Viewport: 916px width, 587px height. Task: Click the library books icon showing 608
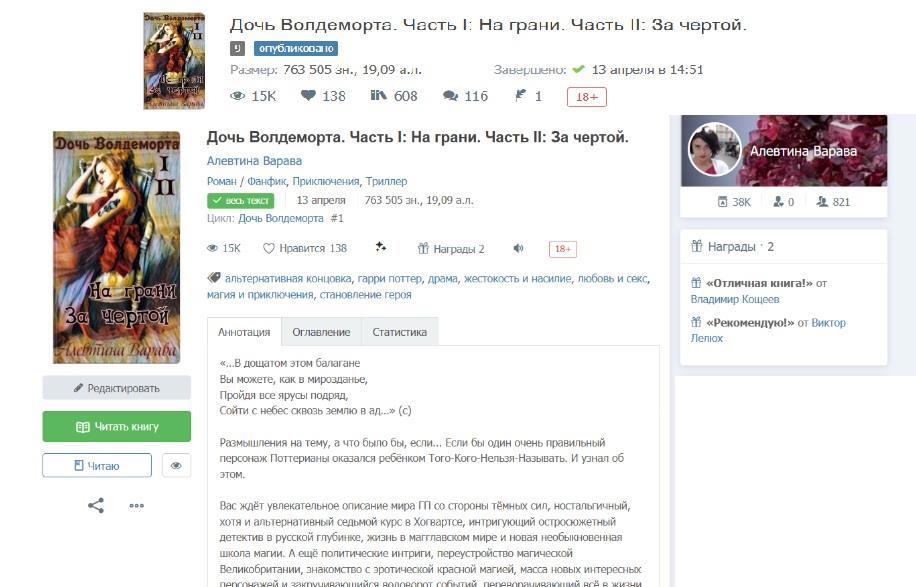pyautogui.click(x=379, y=95)
